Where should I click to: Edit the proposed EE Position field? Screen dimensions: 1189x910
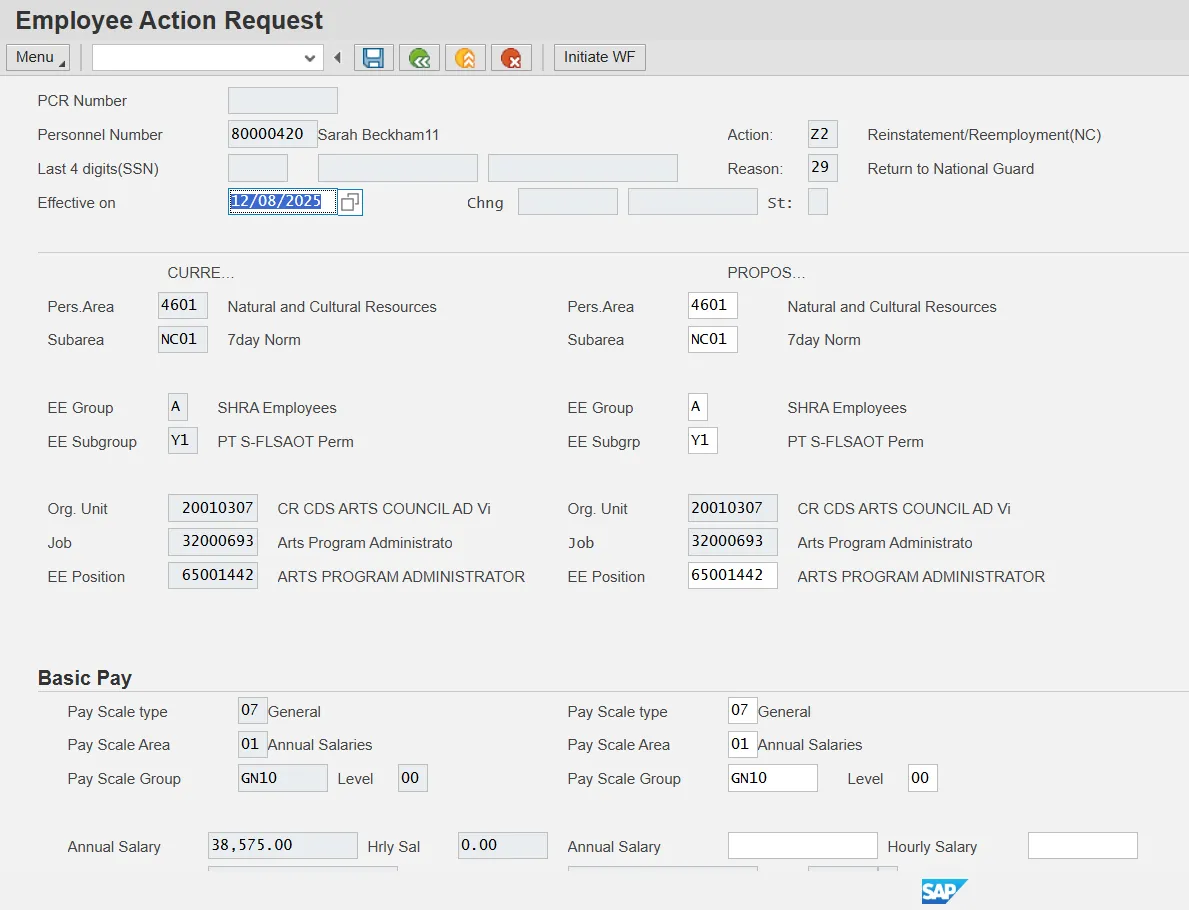click(x=732, y=576)
